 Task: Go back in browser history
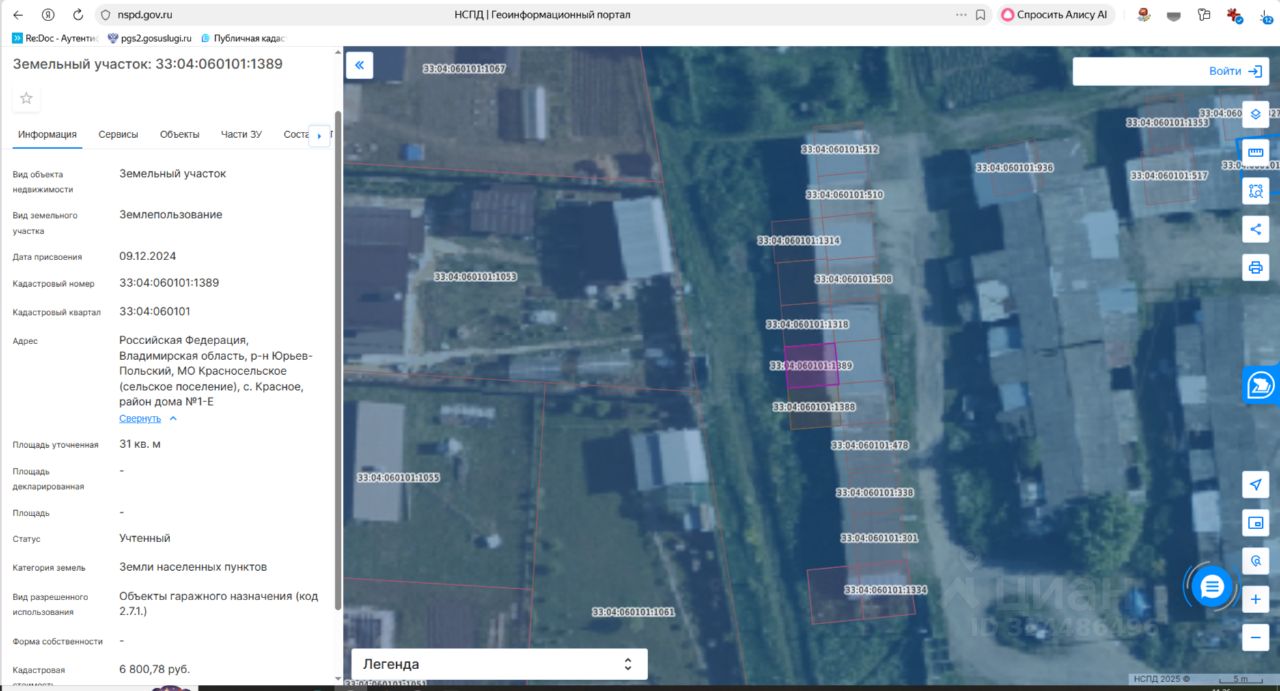17,15
